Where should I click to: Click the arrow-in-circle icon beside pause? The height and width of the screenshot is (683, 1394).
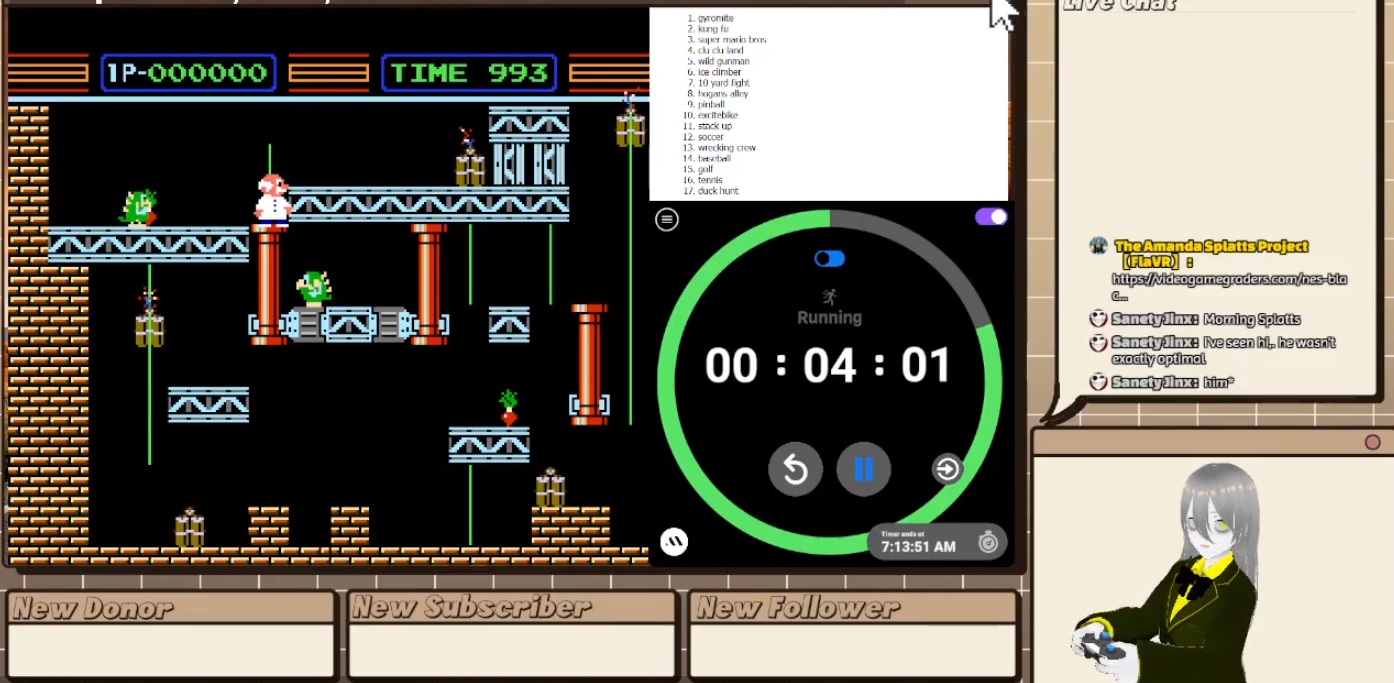pos(946,469)
